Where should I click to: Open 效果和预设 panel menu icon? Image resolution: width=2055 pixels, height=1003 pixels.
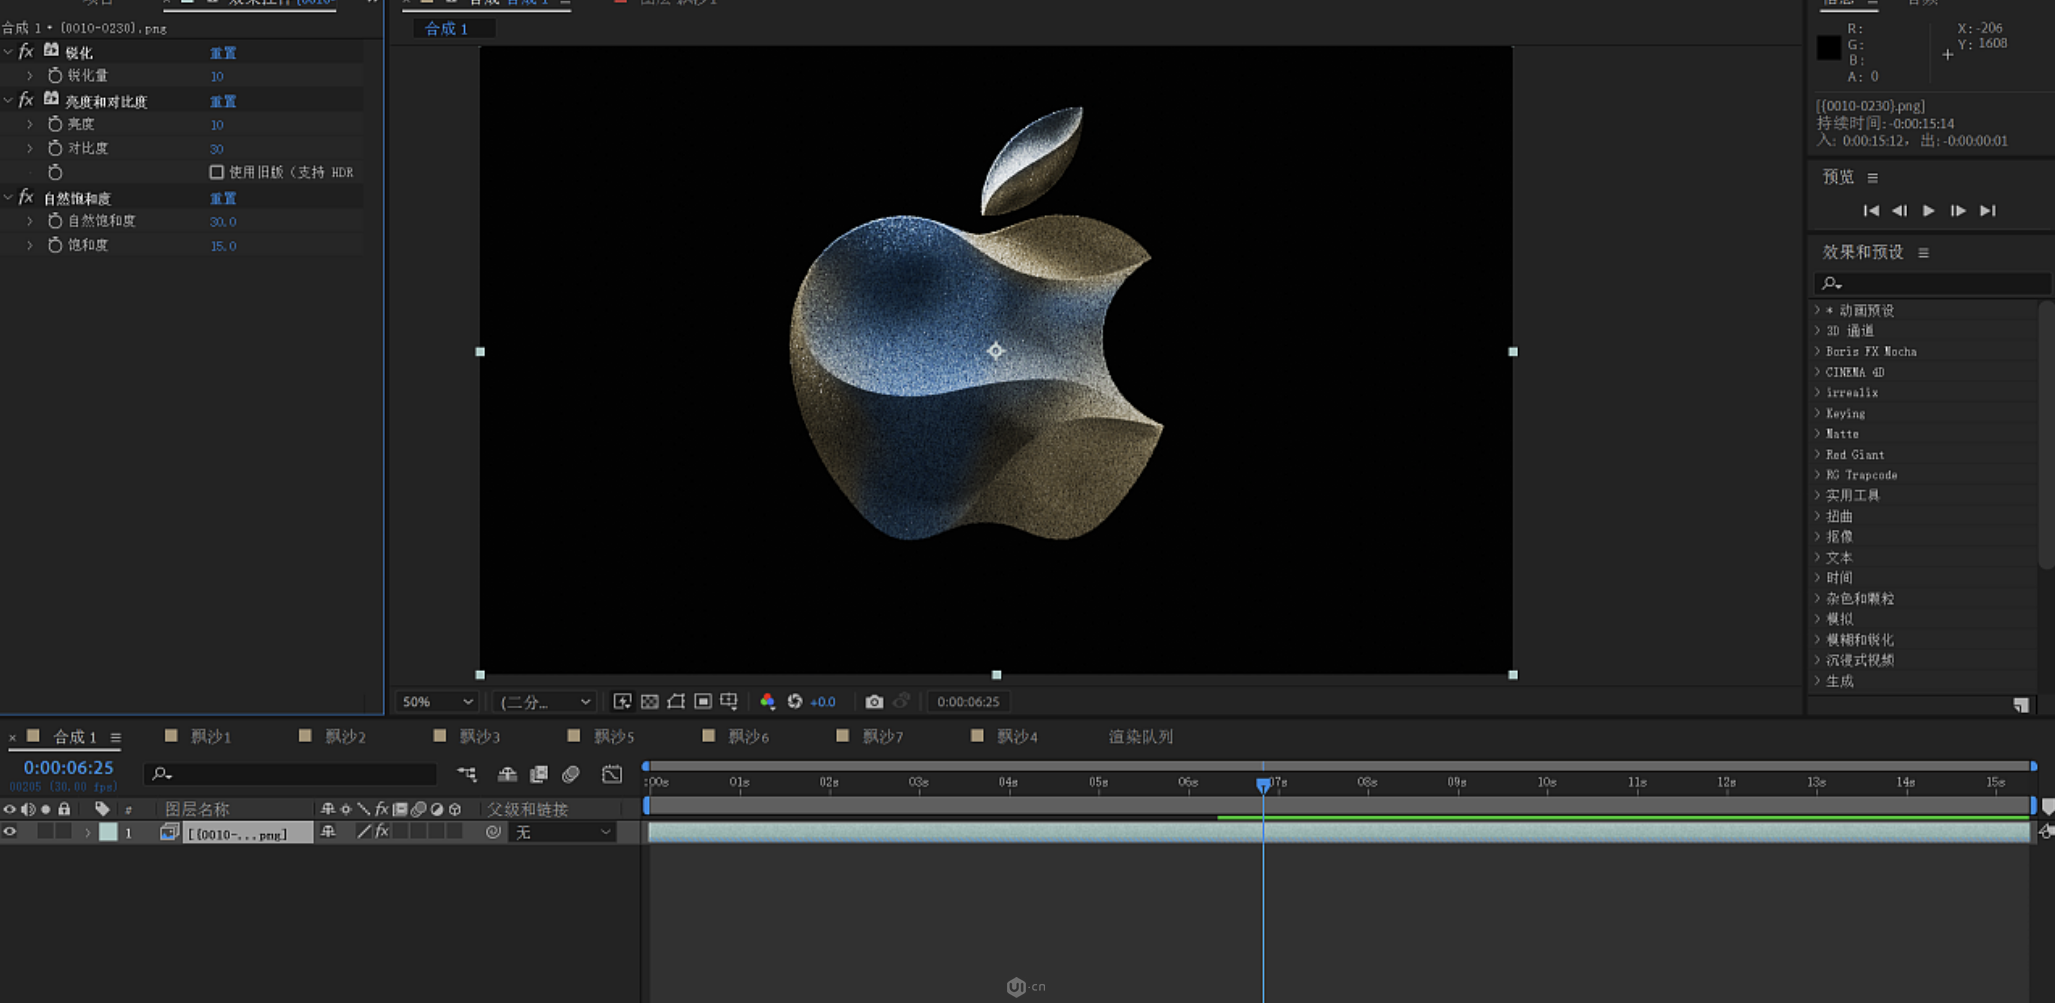[x=1923, y=252]
